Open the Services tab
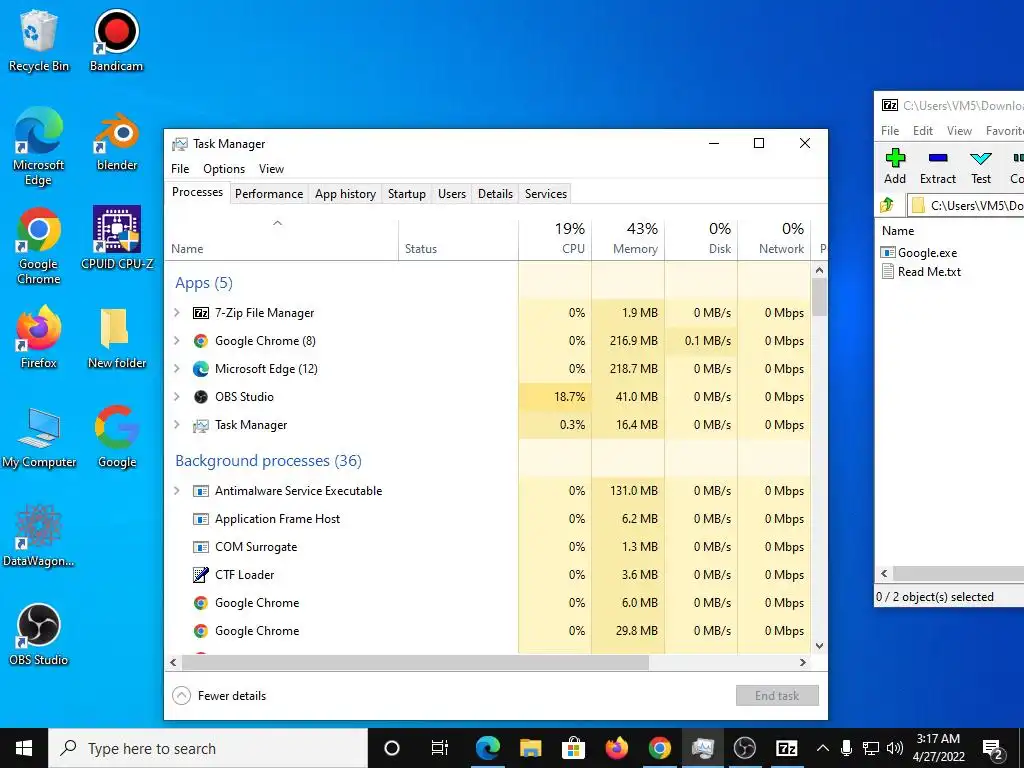Viewport: 1024px width, 768px height. coord(545,194)
